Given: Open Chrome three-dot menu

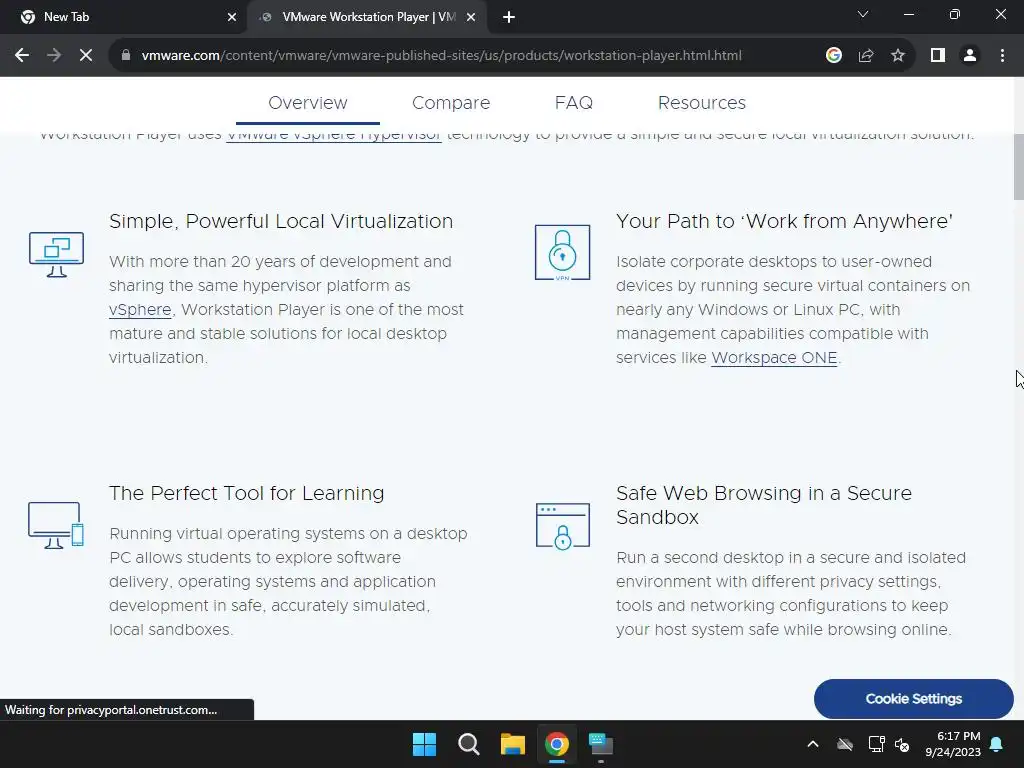Looking at the screenshot, I should [x=1002, y=56].
